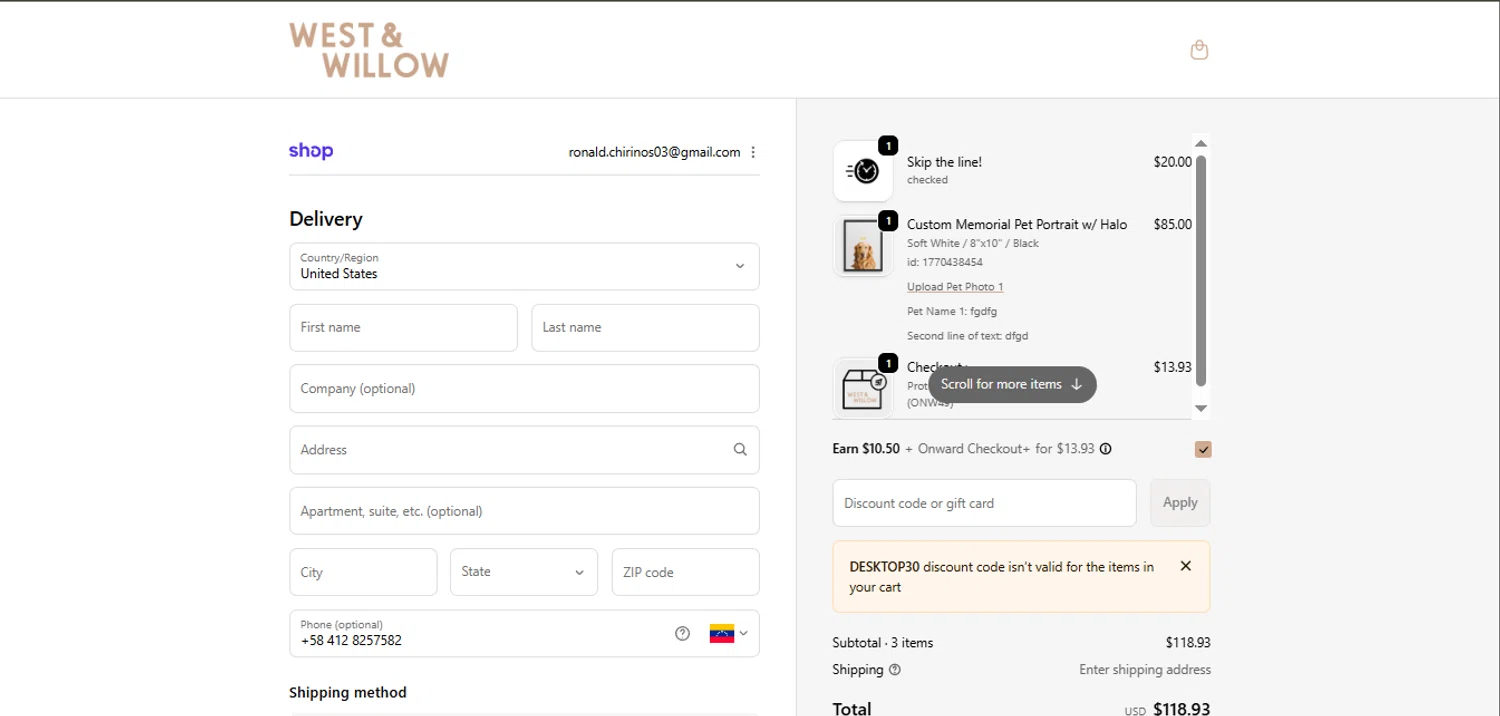Click the Delivery heading
The width and height of the screenshot is (1500, 716).
326,219
